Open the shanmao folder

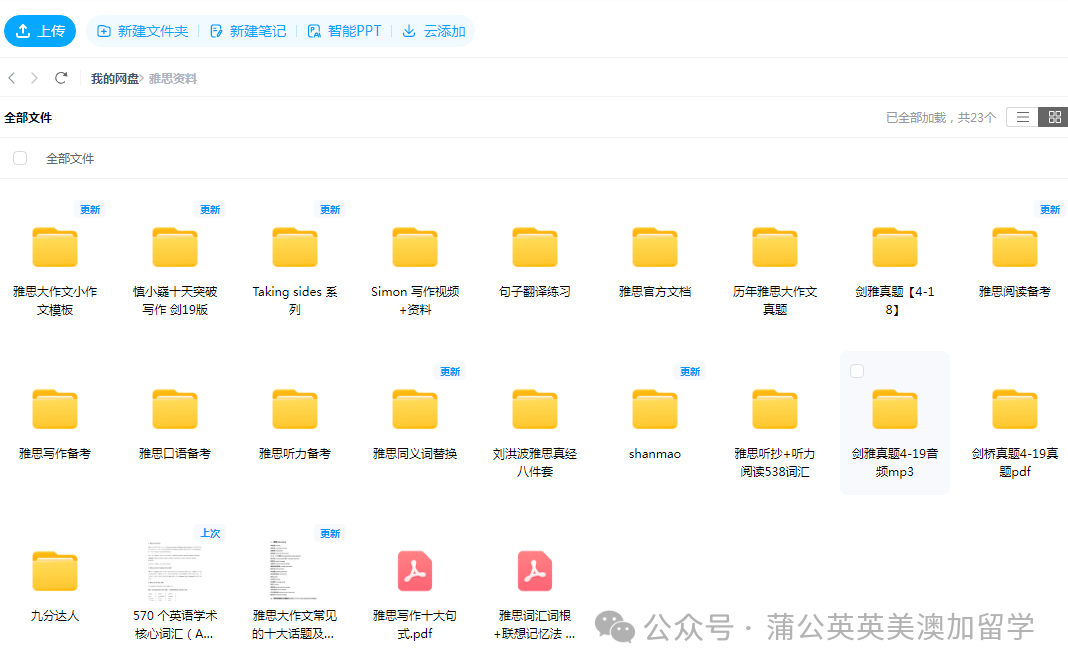(655, 409)
